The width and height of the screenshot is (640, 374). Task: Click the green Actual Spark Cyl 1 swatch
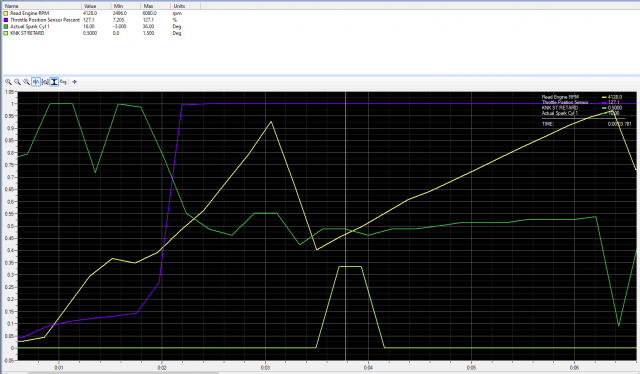coord(6,26)
